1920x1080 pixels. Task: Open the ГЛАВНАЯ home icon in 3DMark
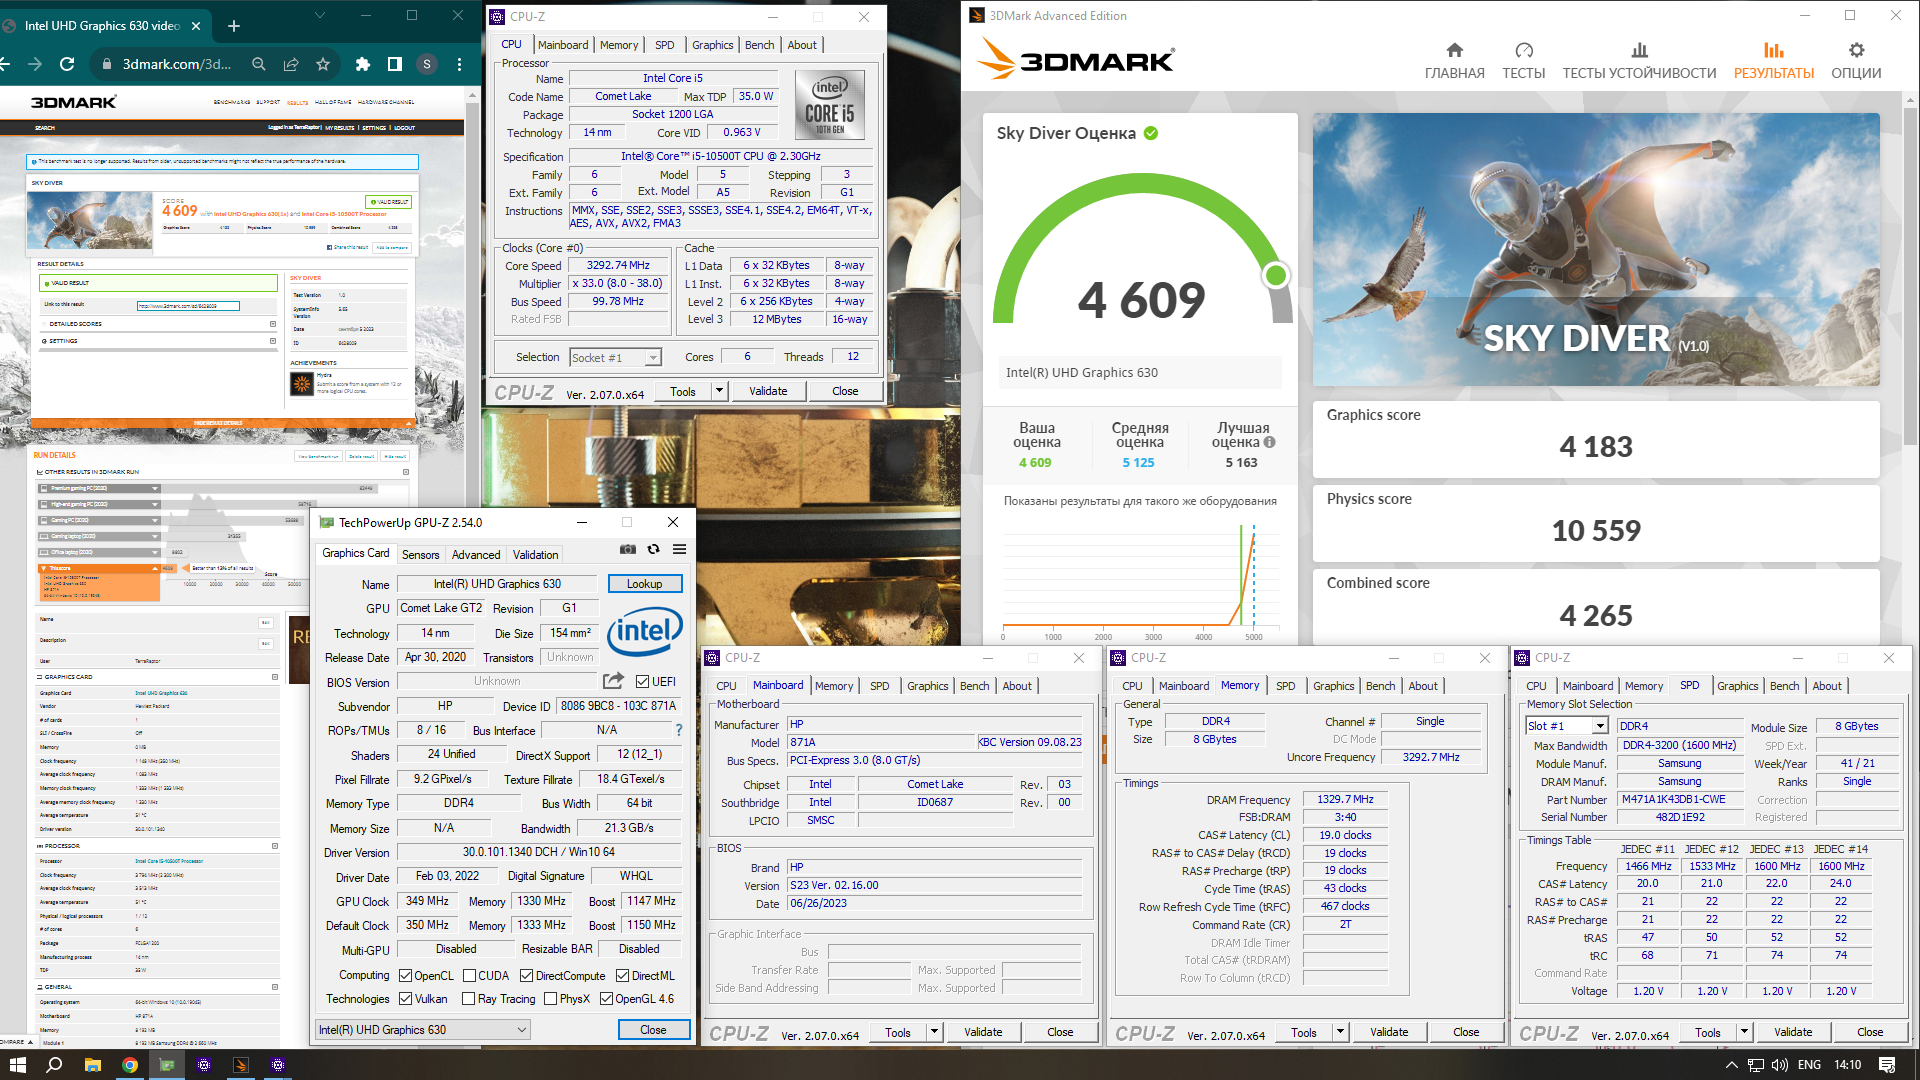tap(1454, 50)
